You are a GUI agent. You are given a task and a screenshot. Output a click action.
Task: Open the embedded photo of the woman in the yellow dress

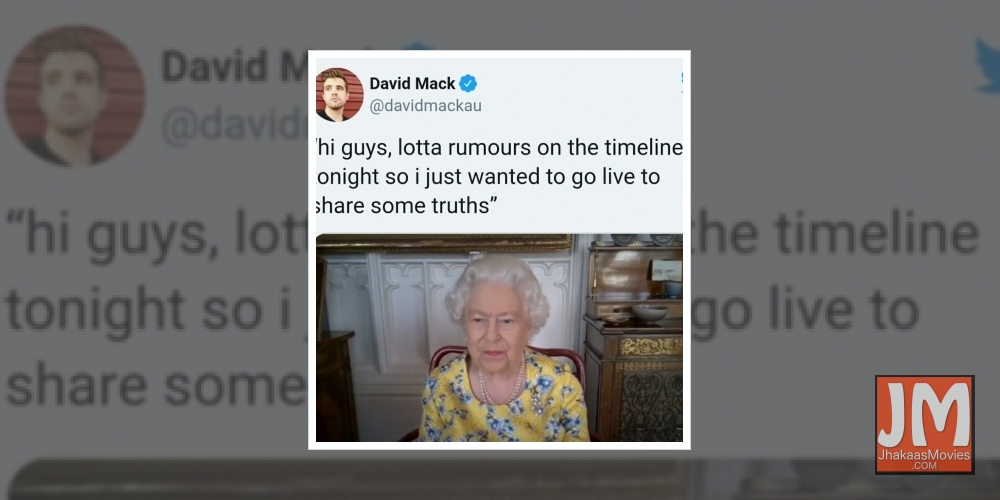[x=499, y=337]
